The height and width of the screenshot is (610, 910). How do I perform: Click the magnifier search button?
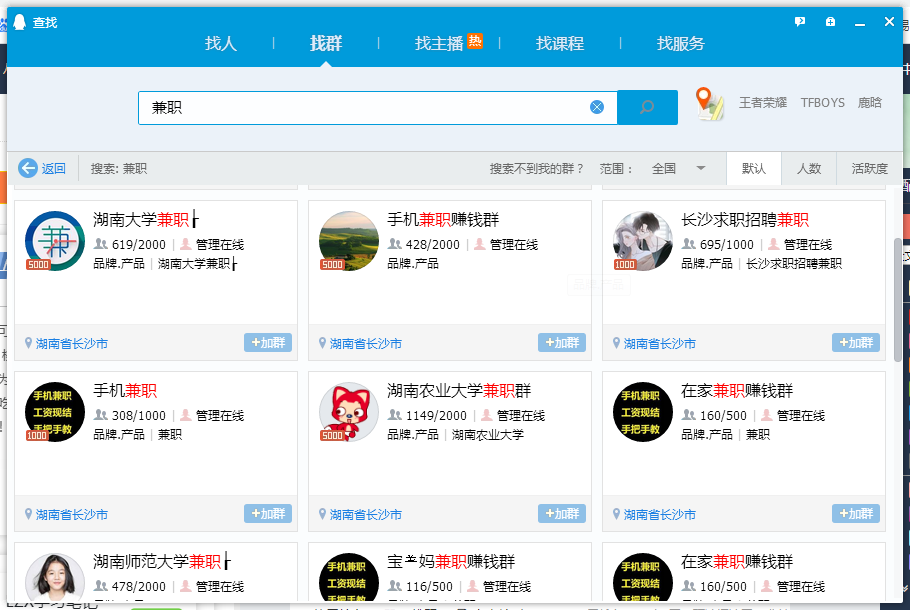coord(647,107)
